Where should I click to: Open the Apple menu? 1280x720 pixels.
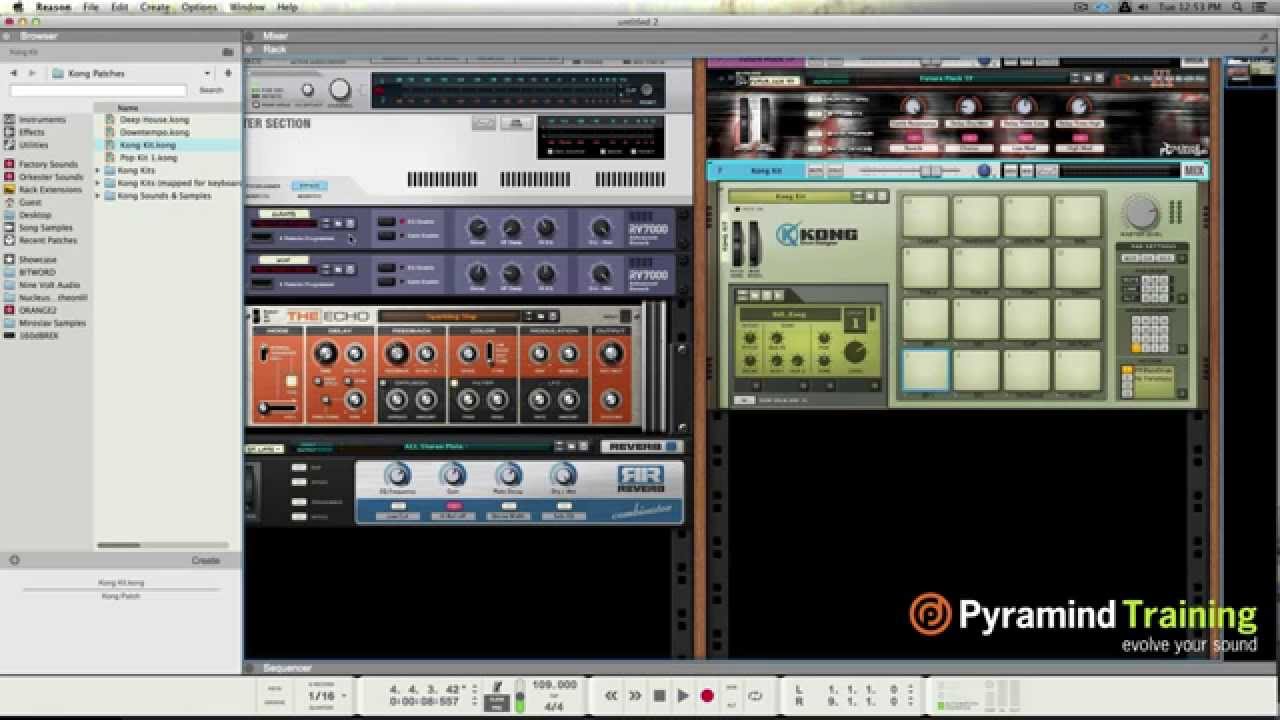point(17,7)
